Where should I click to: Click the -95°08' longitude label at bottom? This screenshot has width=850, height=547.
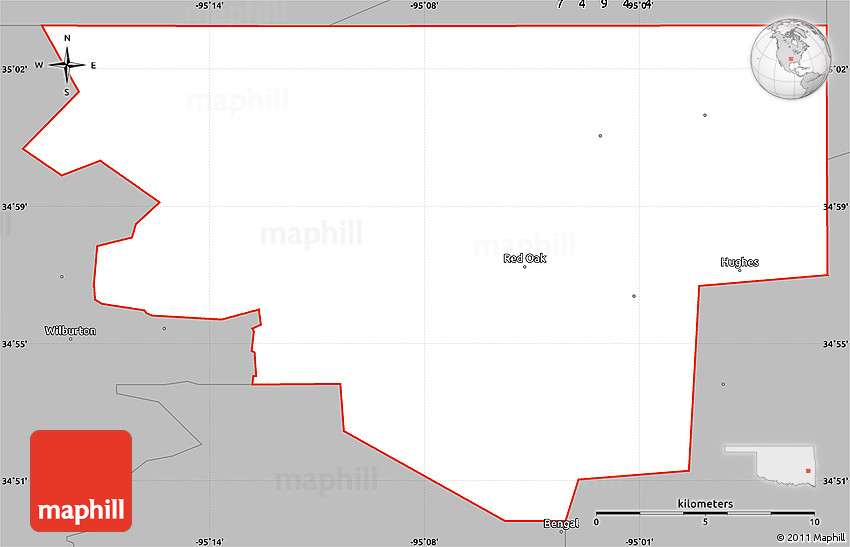click(x=424, y=541)
